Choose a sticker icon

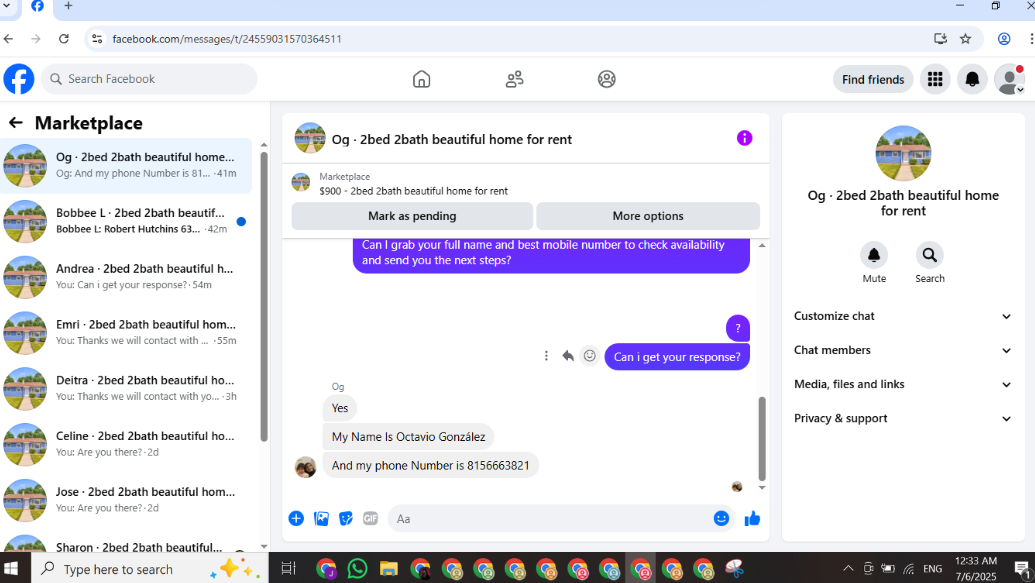[346, 519]
